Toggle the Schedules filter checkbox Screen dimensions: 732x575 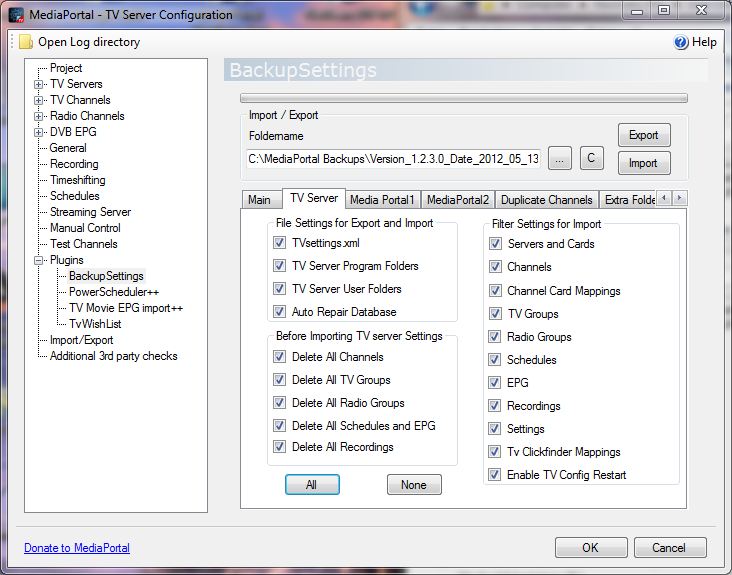pos(495,359)
